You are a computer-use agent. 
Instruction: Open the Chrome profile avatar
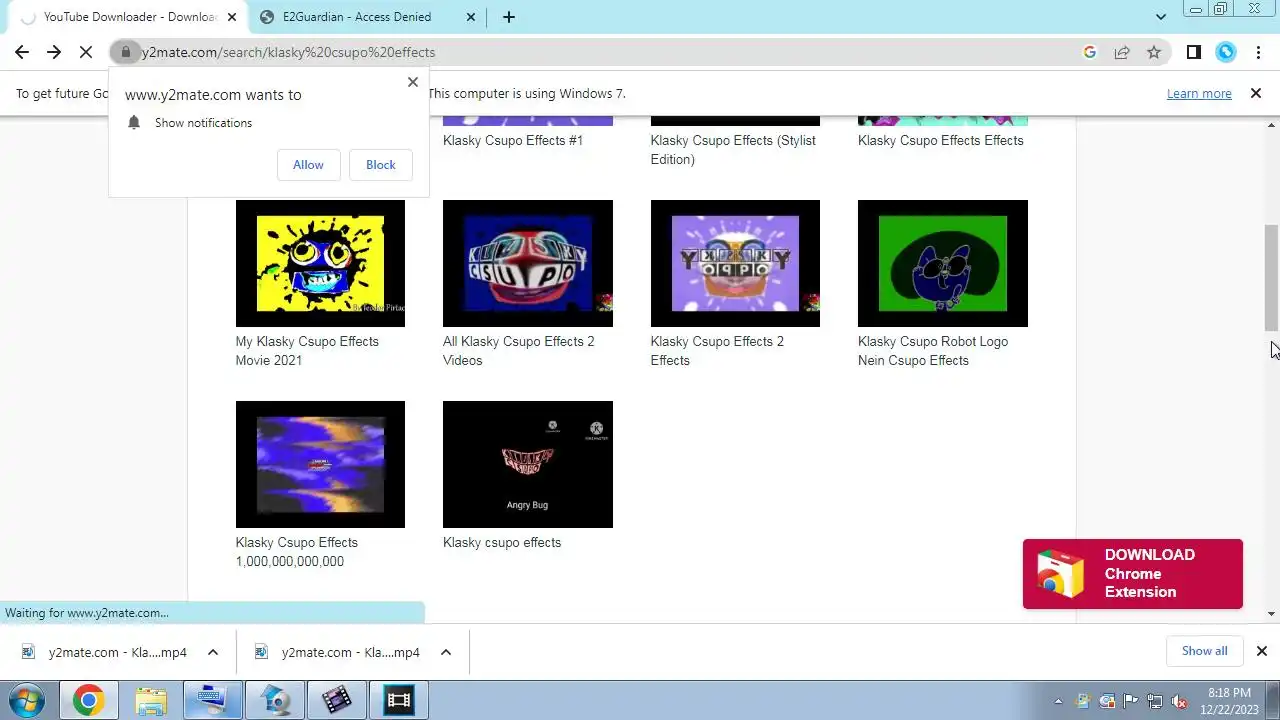[1226, 52]
